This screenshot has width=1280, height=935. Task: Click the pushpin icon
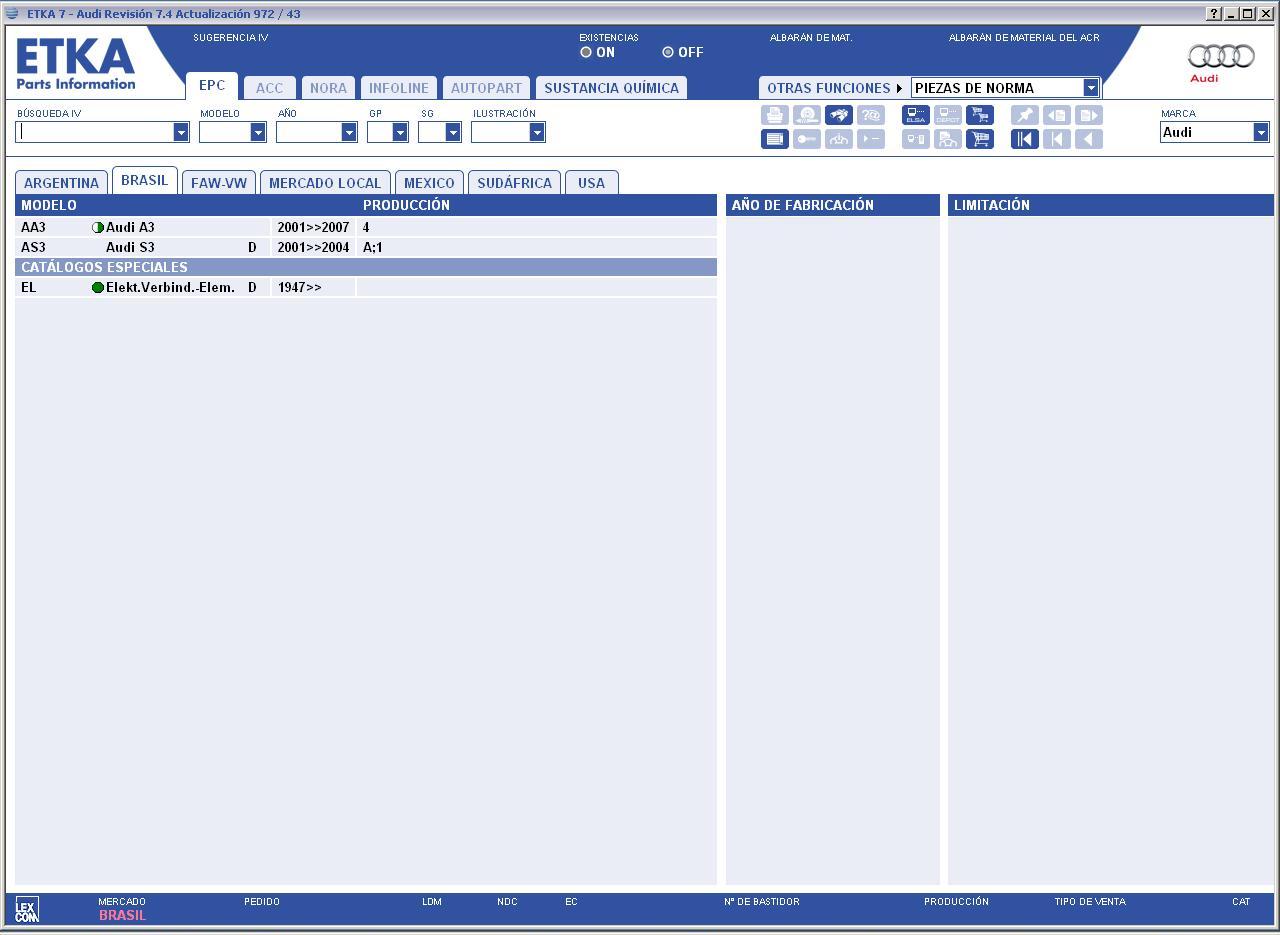pos(1025,116)
